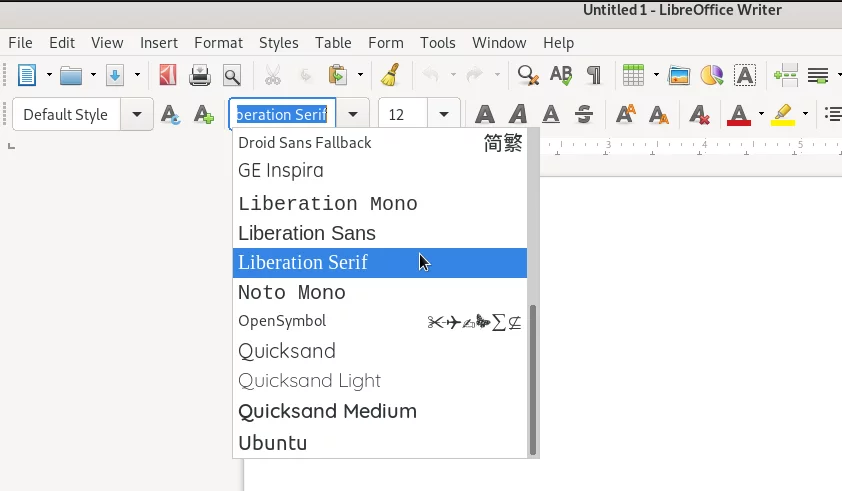
Task: Open the Highlighting Color palette arrow
Action: 805,114
